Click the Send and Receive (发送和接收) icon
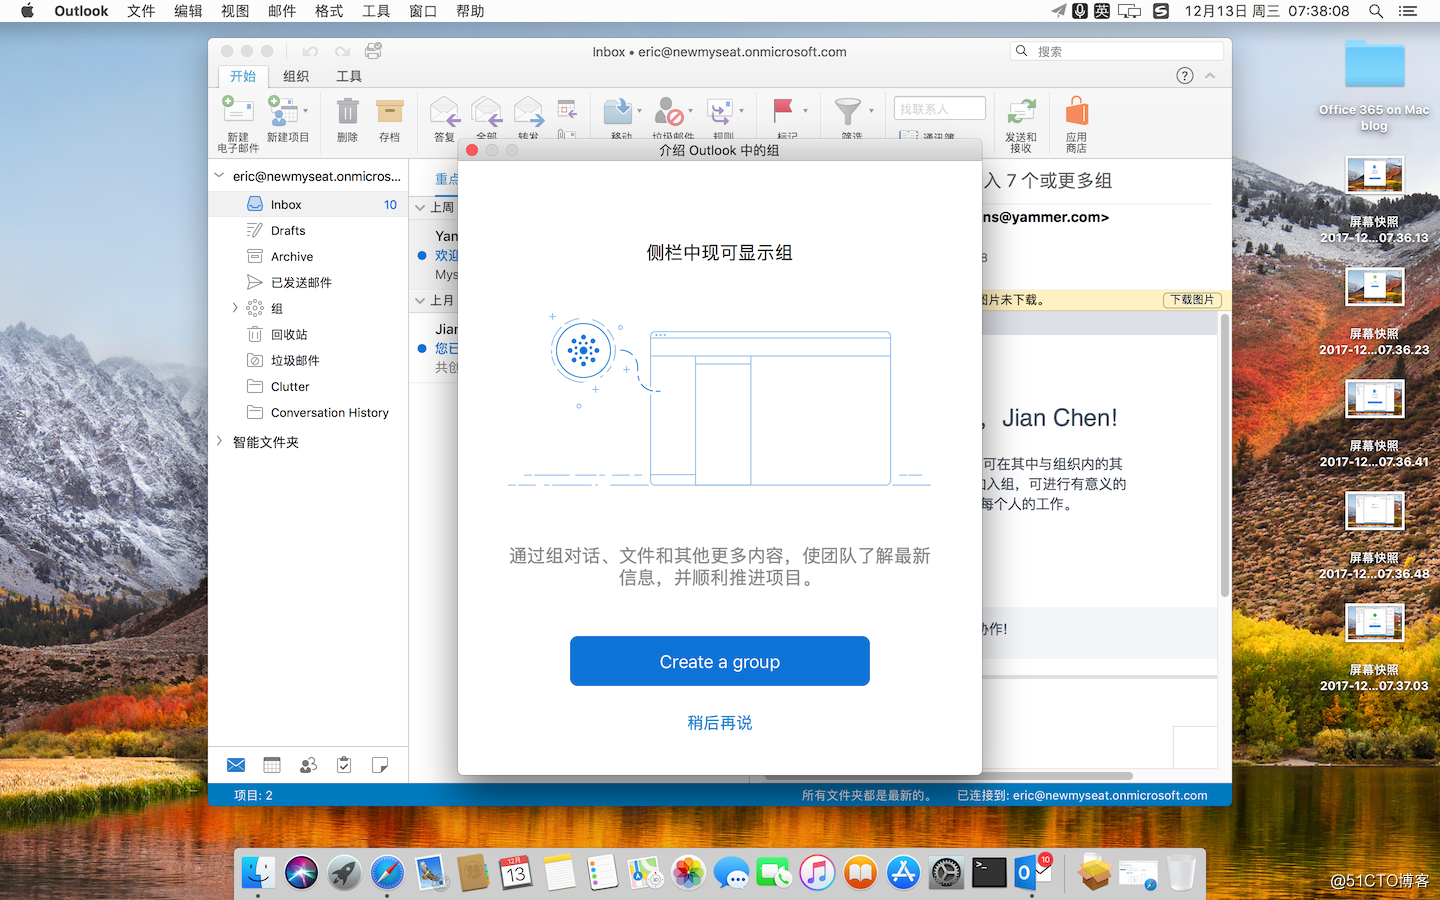Screen dimensions: 1440x900 coord(1020,112)
